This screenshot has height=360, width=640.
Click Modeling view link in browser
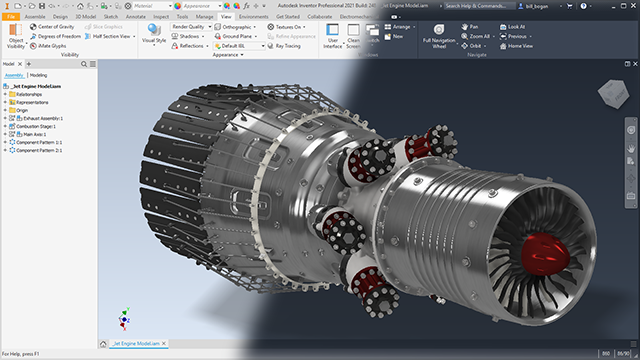pos(38,76)
